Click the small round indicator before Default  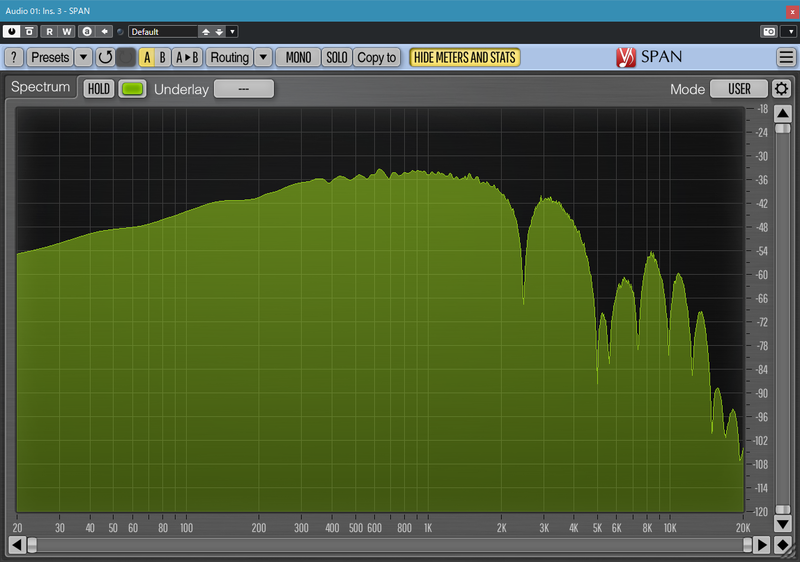(120, 32)
